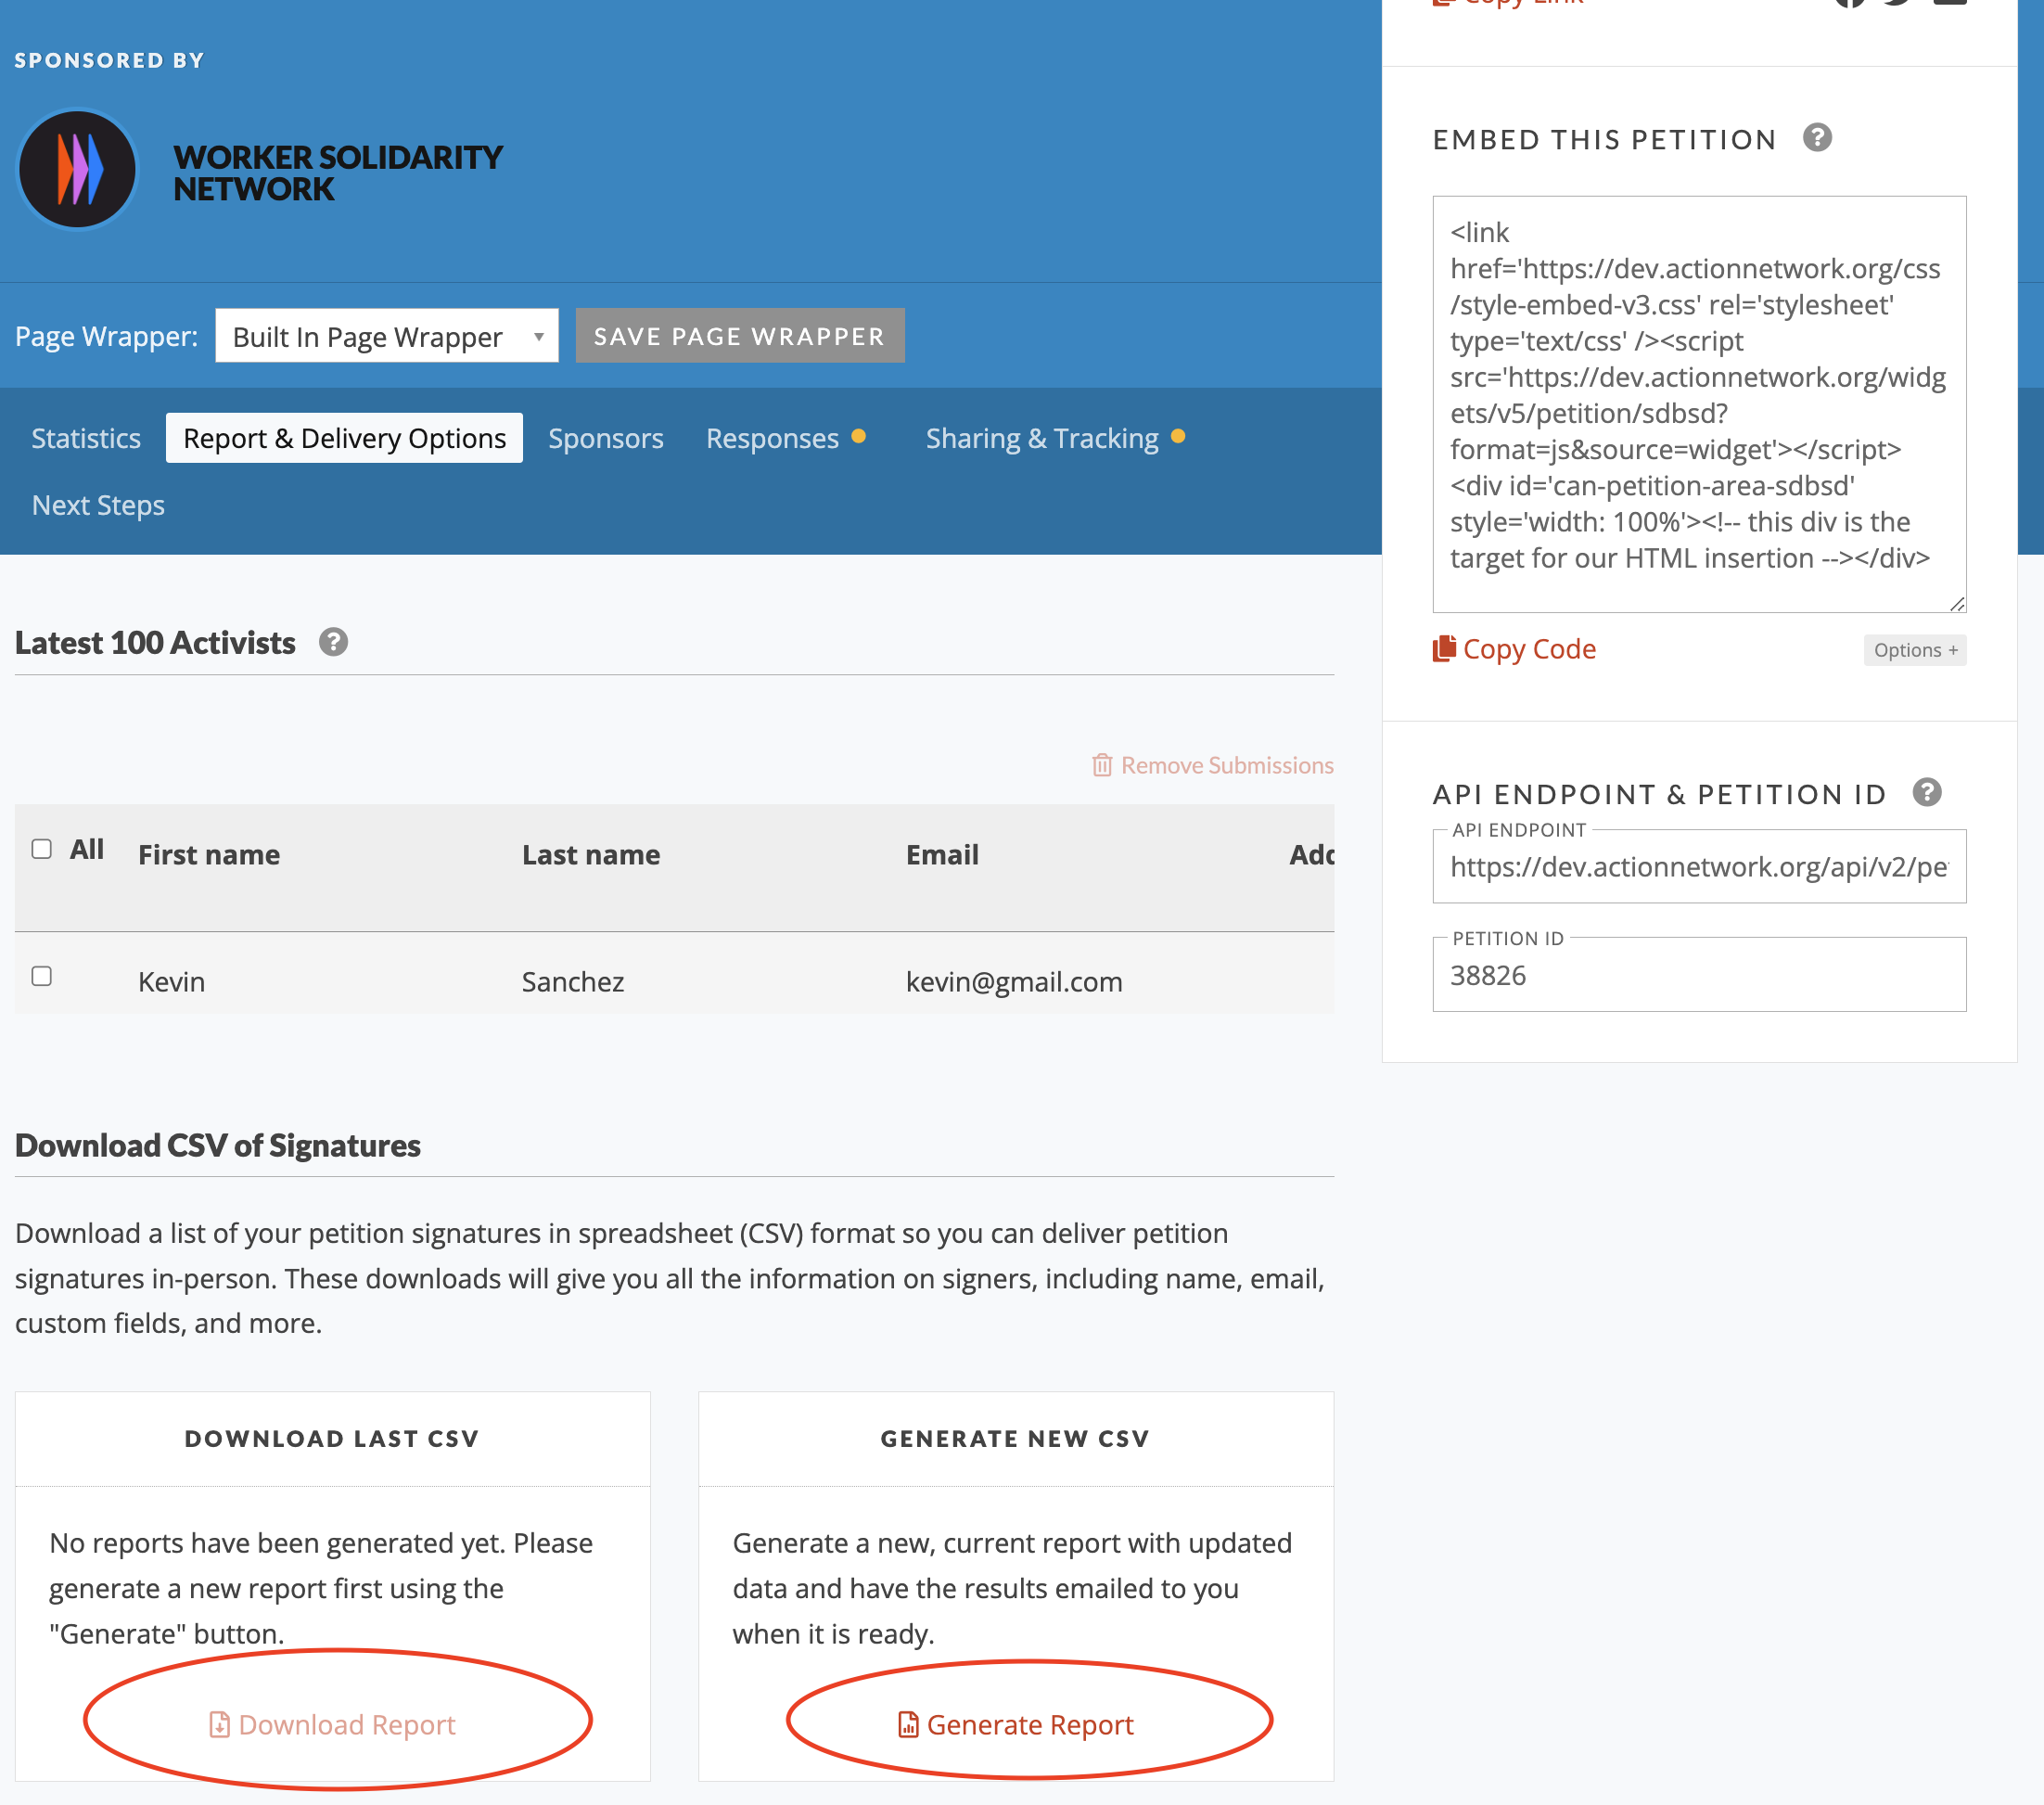
Task: Click the API Endpoint field
Action: pyautogui.click(x=1699, y=866)
